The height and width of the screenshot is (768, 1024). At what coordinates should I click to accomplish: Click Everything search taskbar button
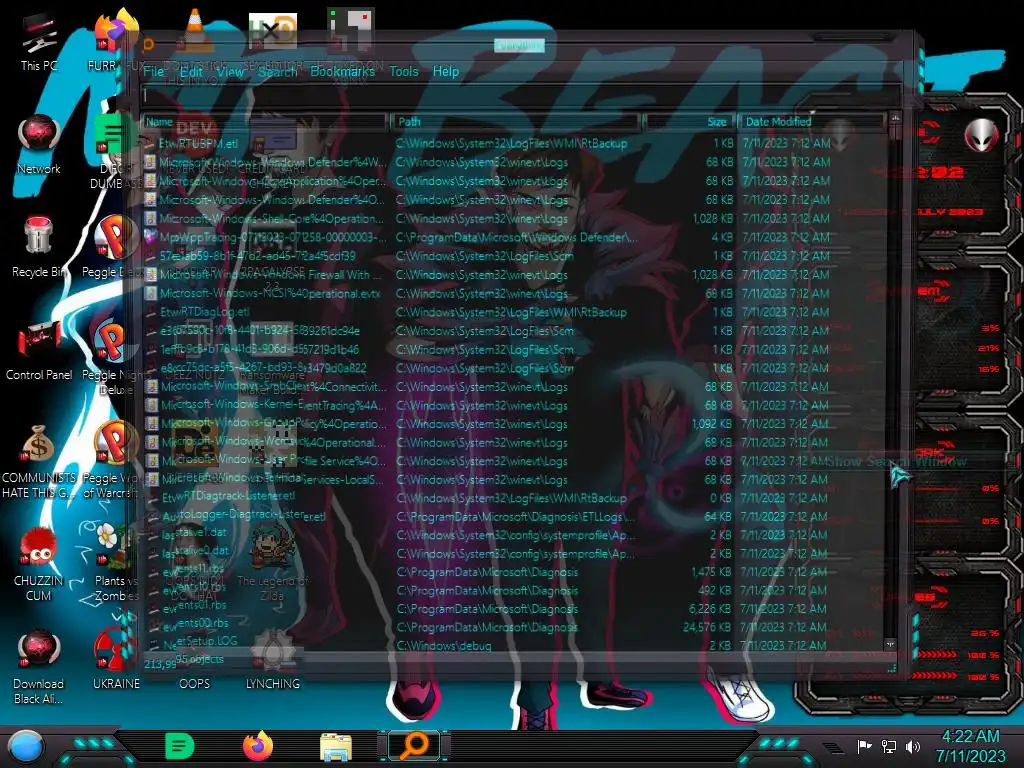coord(415,746)
